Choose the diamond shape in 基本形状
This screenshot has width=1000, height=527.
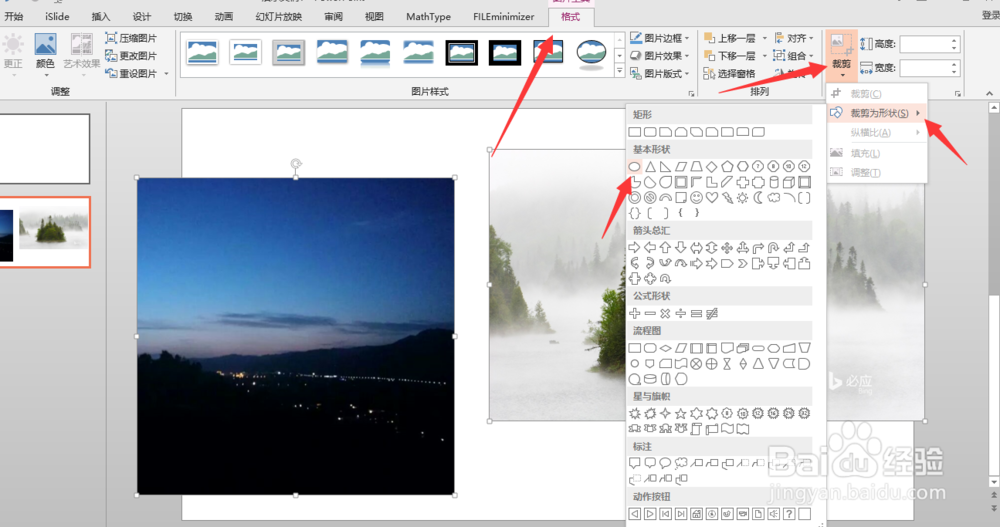click(x=712, y=167)
